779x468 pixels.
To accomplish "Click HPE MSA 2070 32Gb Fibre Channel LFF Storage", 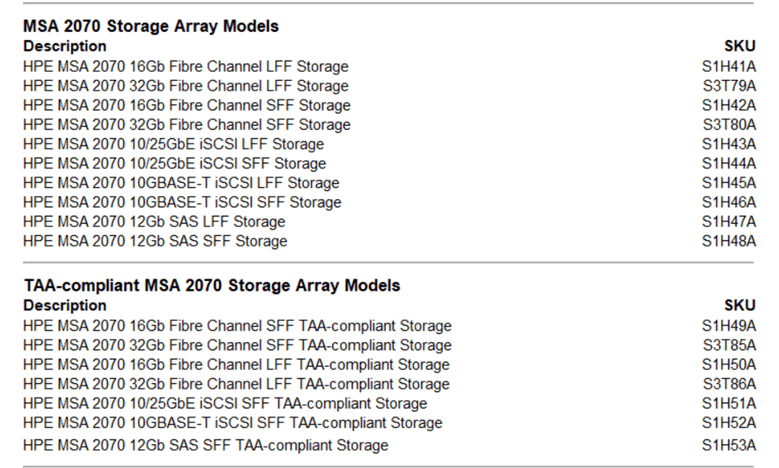I will point(186,86).
